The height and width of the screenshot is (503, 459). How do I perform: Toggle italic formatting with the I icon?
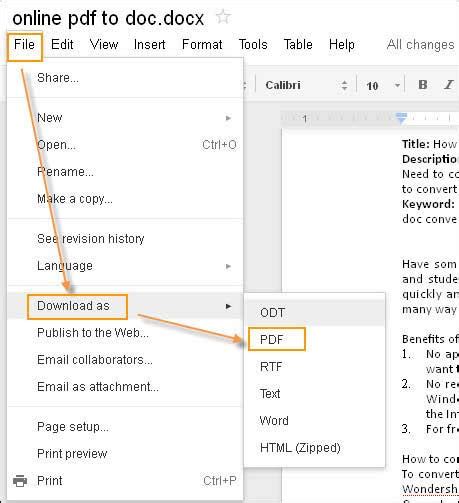(449, 85)
